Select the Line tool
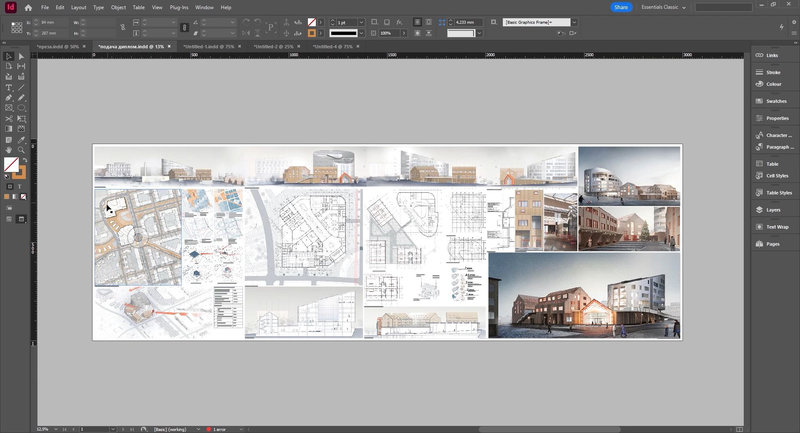This screenshot has width=800, height=433. [21, 87]
